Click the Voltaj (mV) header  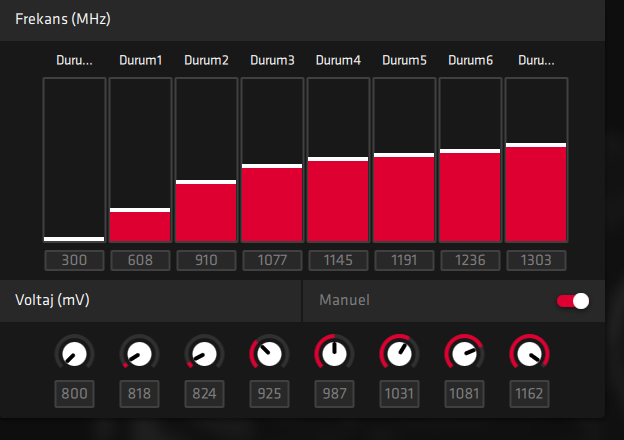tap(52, 300)
